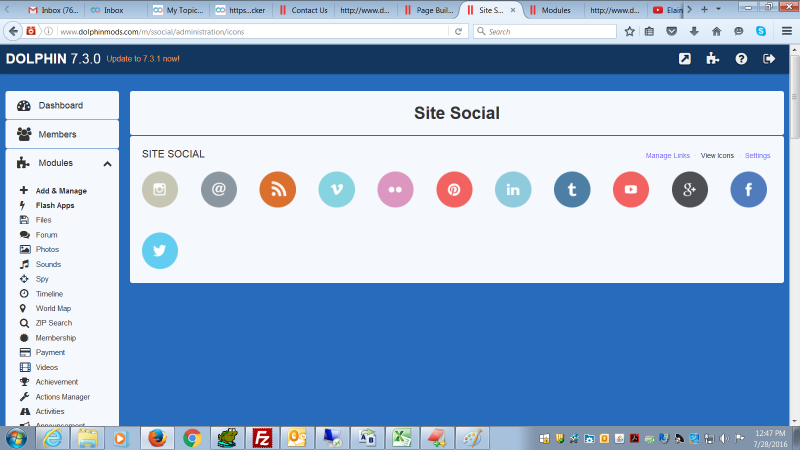
Task: Click the browser search field
Action: [x=545, y=32]
